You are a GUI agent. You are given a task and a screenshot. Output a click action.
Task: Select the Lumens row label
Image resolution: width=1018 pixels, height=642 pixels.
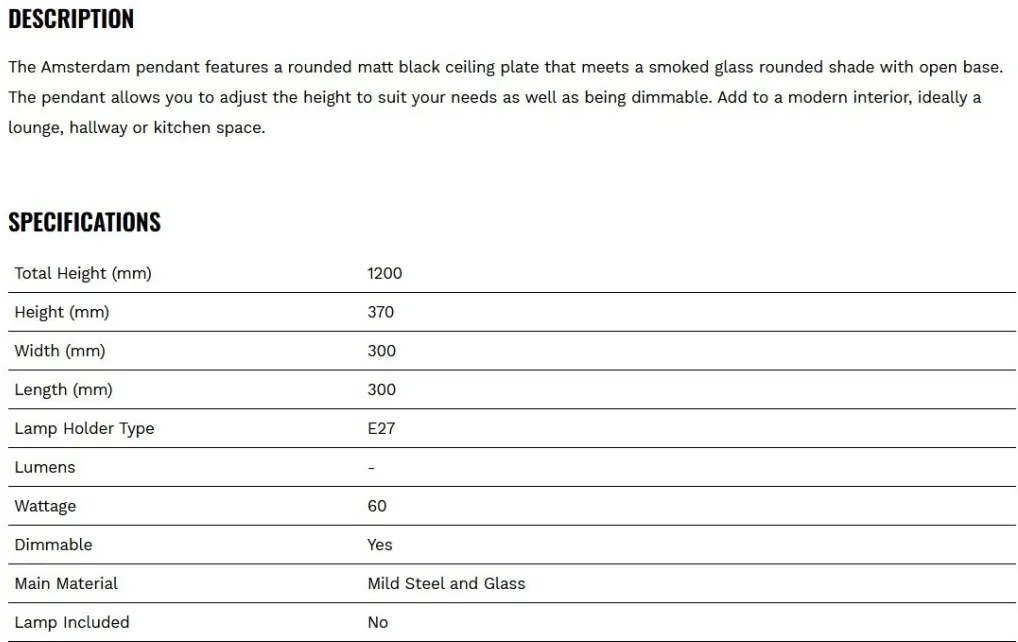click(45, 467)
